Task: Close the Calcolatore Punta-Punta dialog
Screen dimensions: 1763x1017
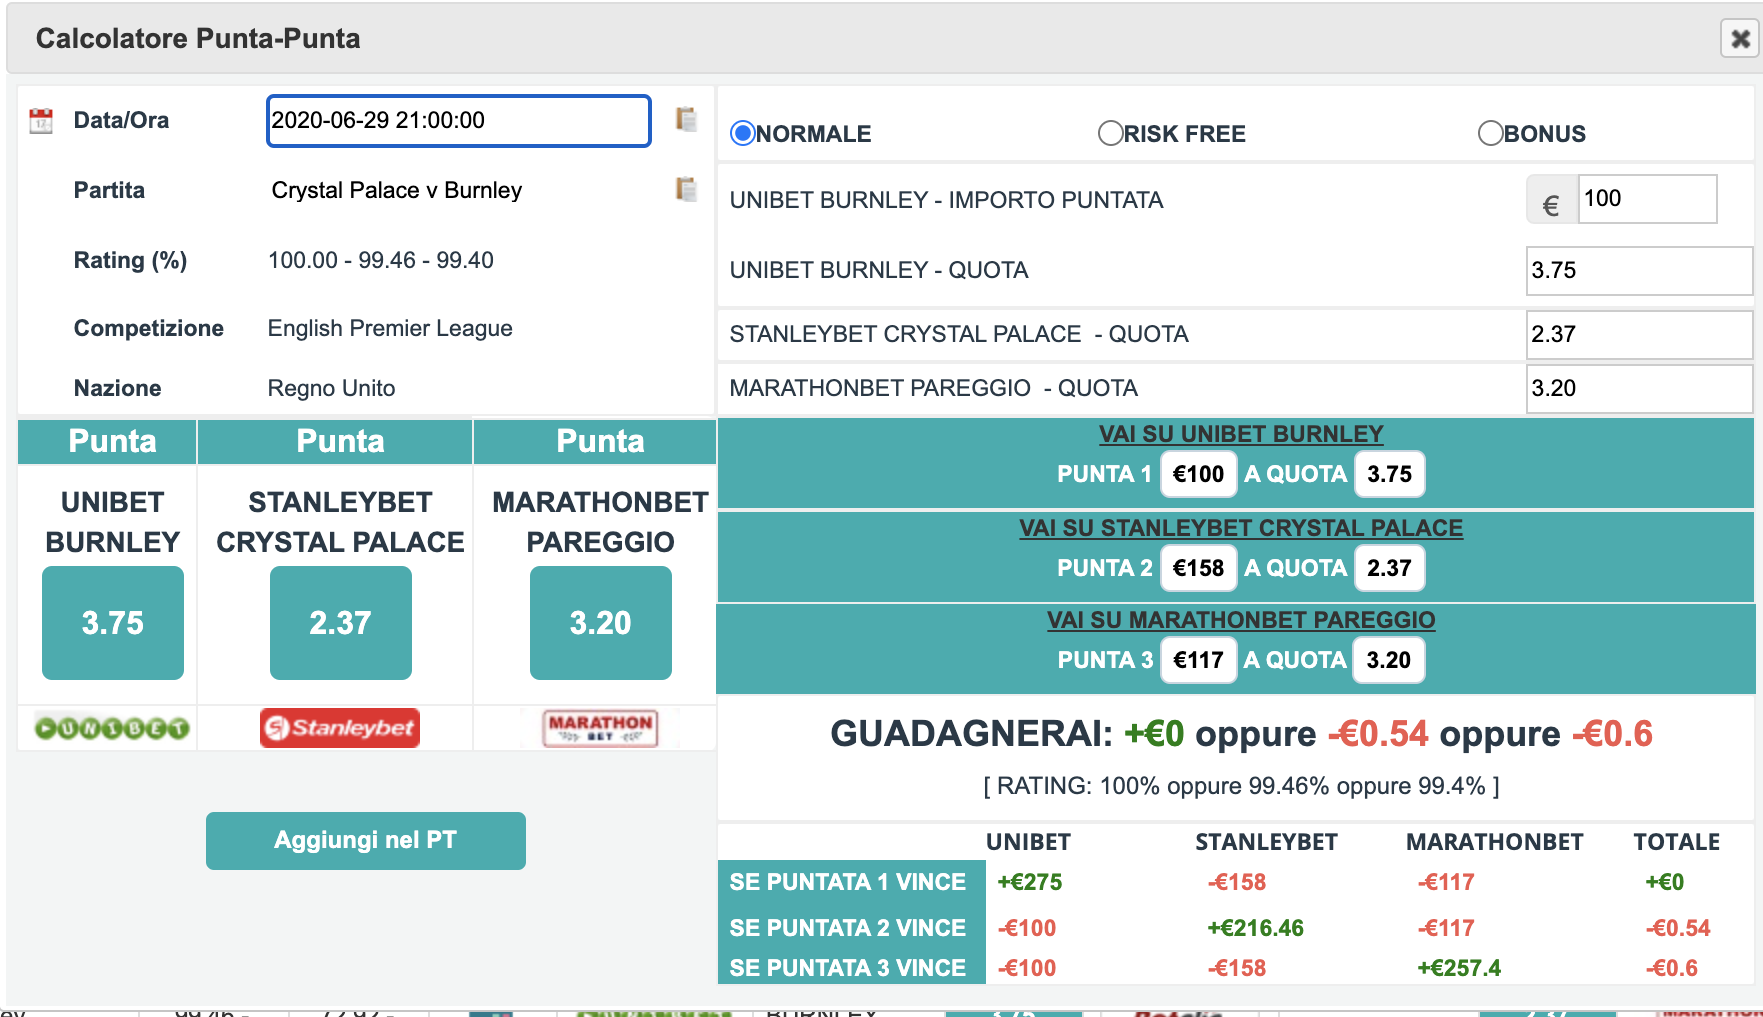Action: coord(1740,39)
